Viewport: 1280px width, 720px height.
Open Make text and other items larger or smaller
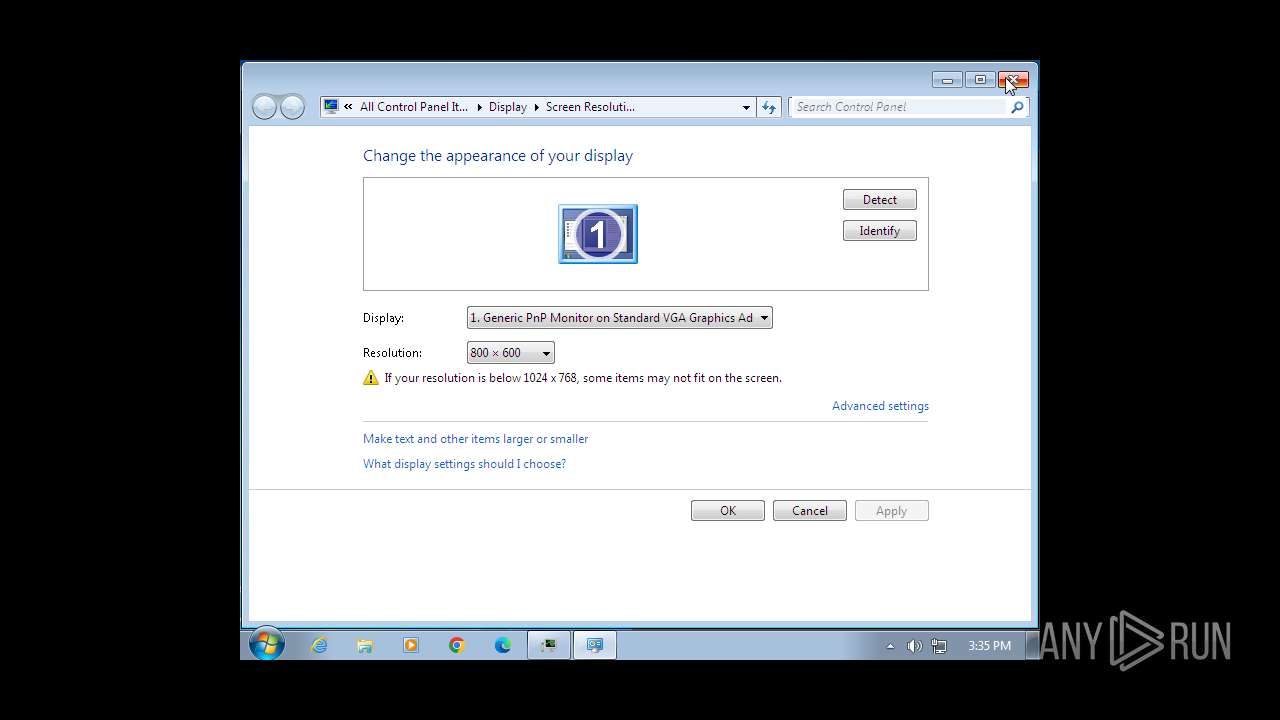point(475,439)
